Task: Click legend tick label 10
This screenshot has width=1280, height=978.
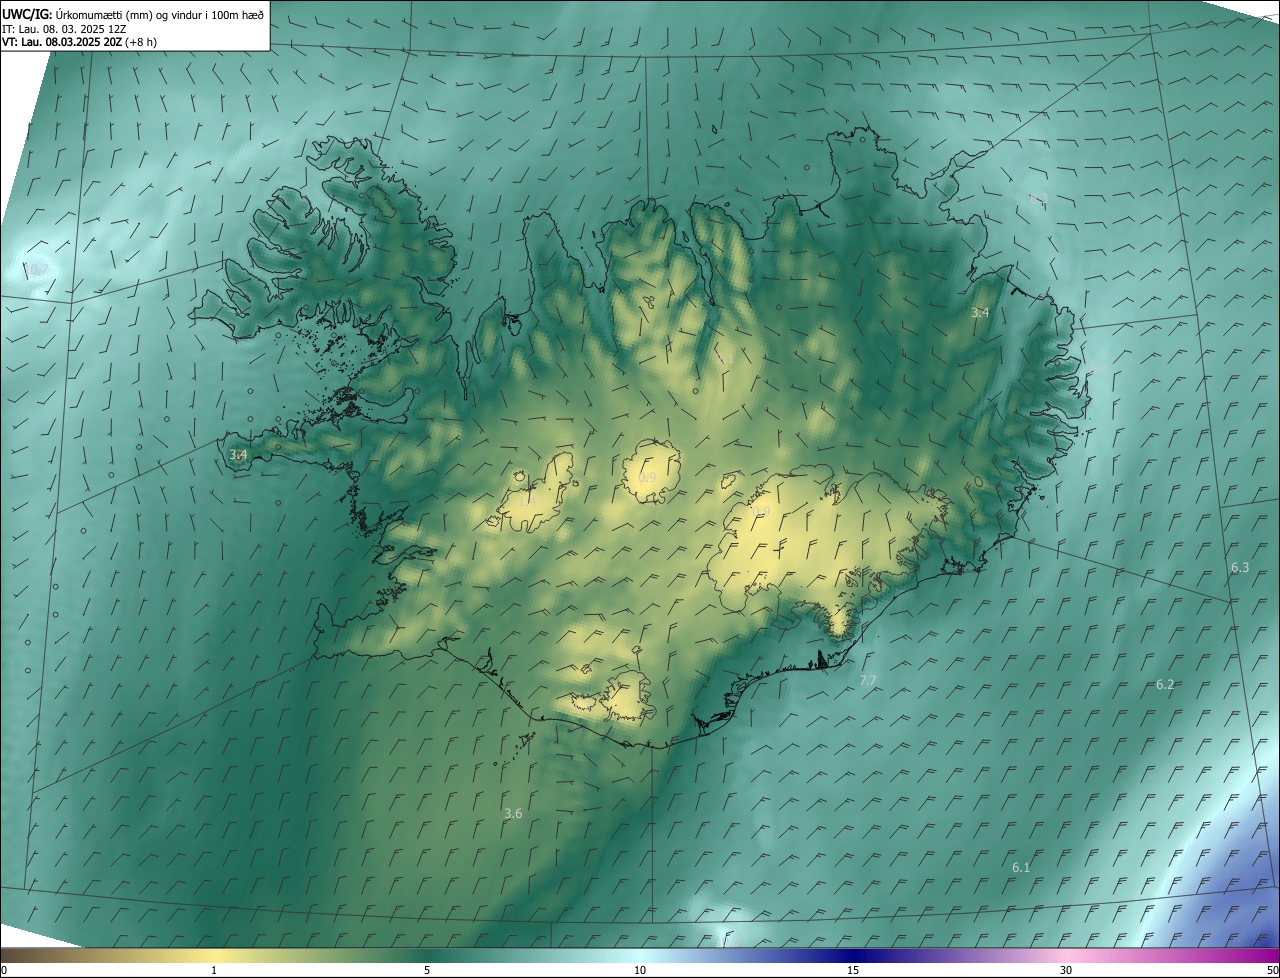Action: [640, 970]
